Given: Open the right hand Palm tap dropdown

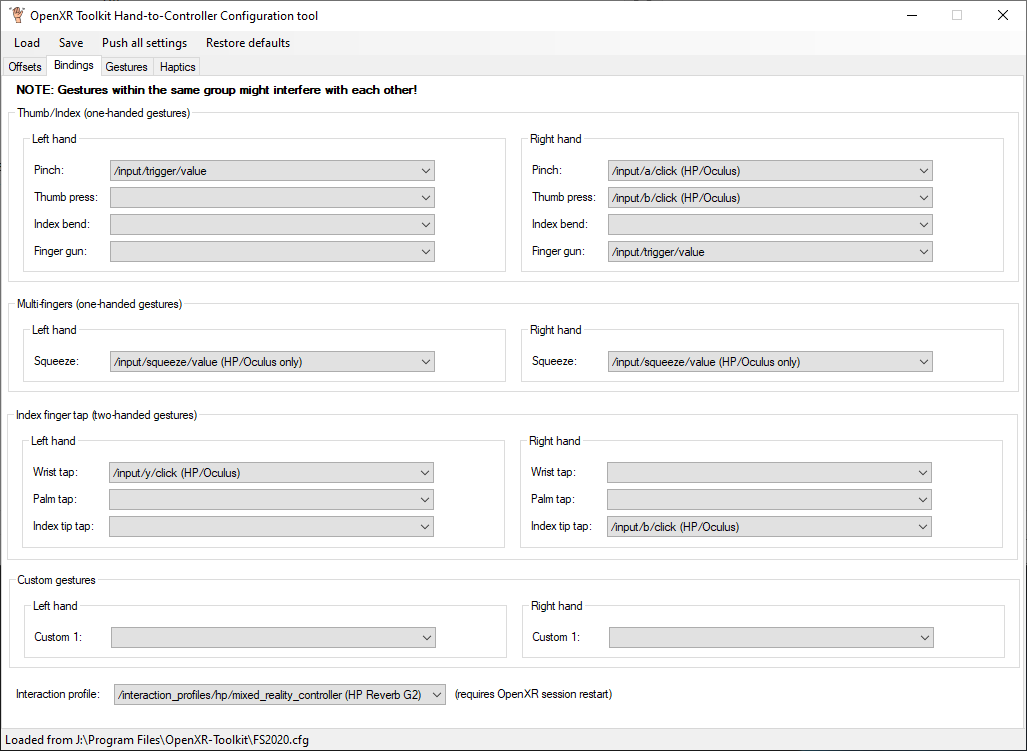Looking at the screenshot, I should (769, 500).
